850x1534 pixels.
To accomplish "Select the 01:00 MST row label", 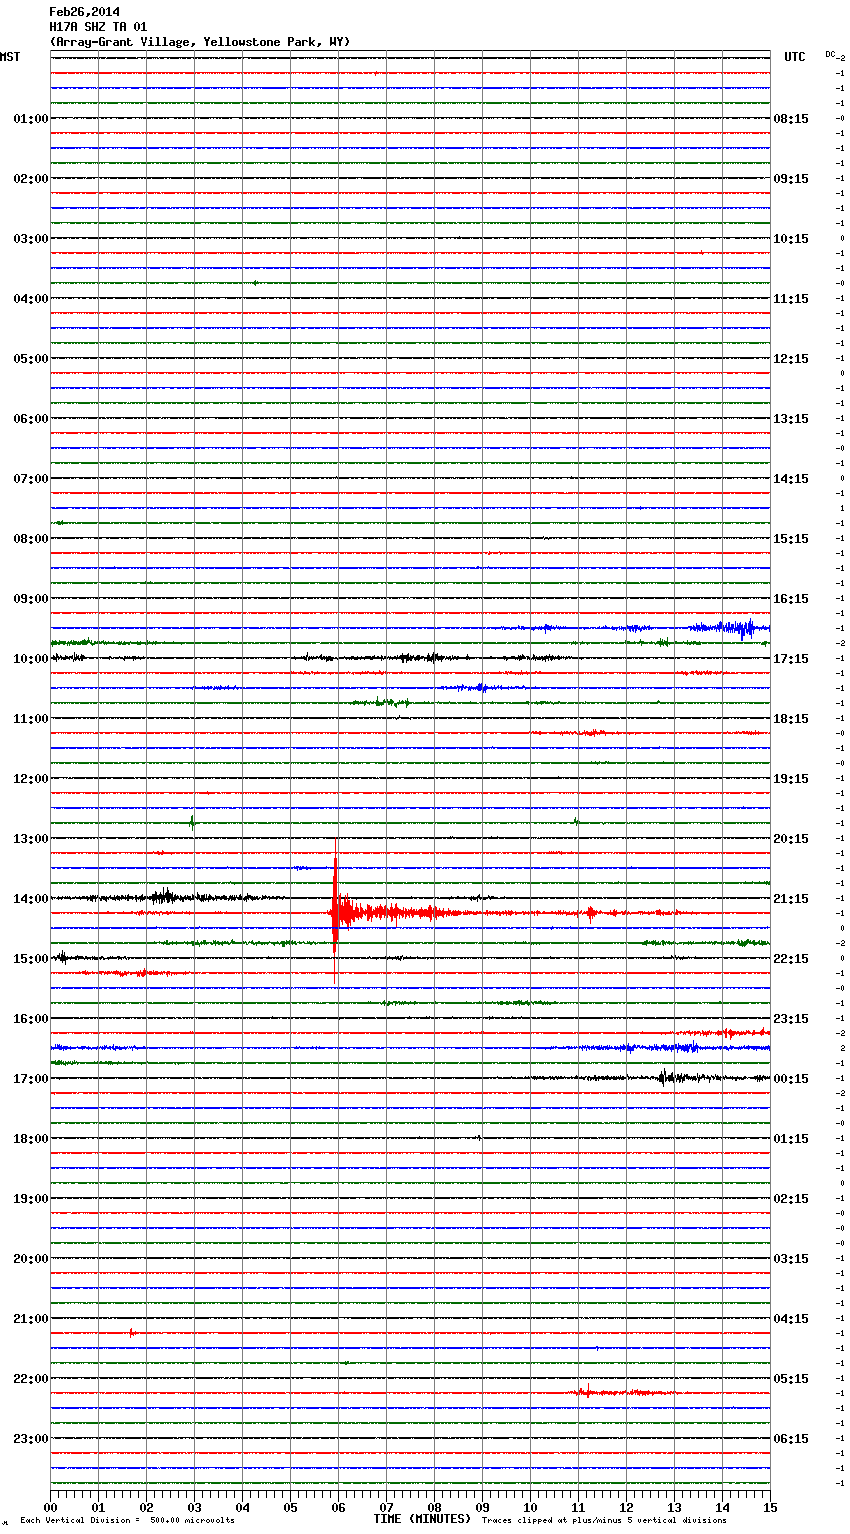I will (30, 118).
